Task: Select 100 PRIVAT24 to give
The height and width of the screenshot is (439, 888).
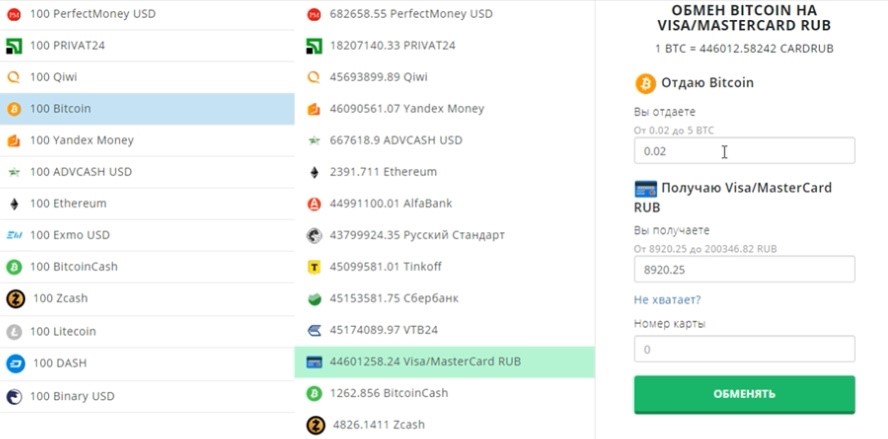Action: click(147, 46)
